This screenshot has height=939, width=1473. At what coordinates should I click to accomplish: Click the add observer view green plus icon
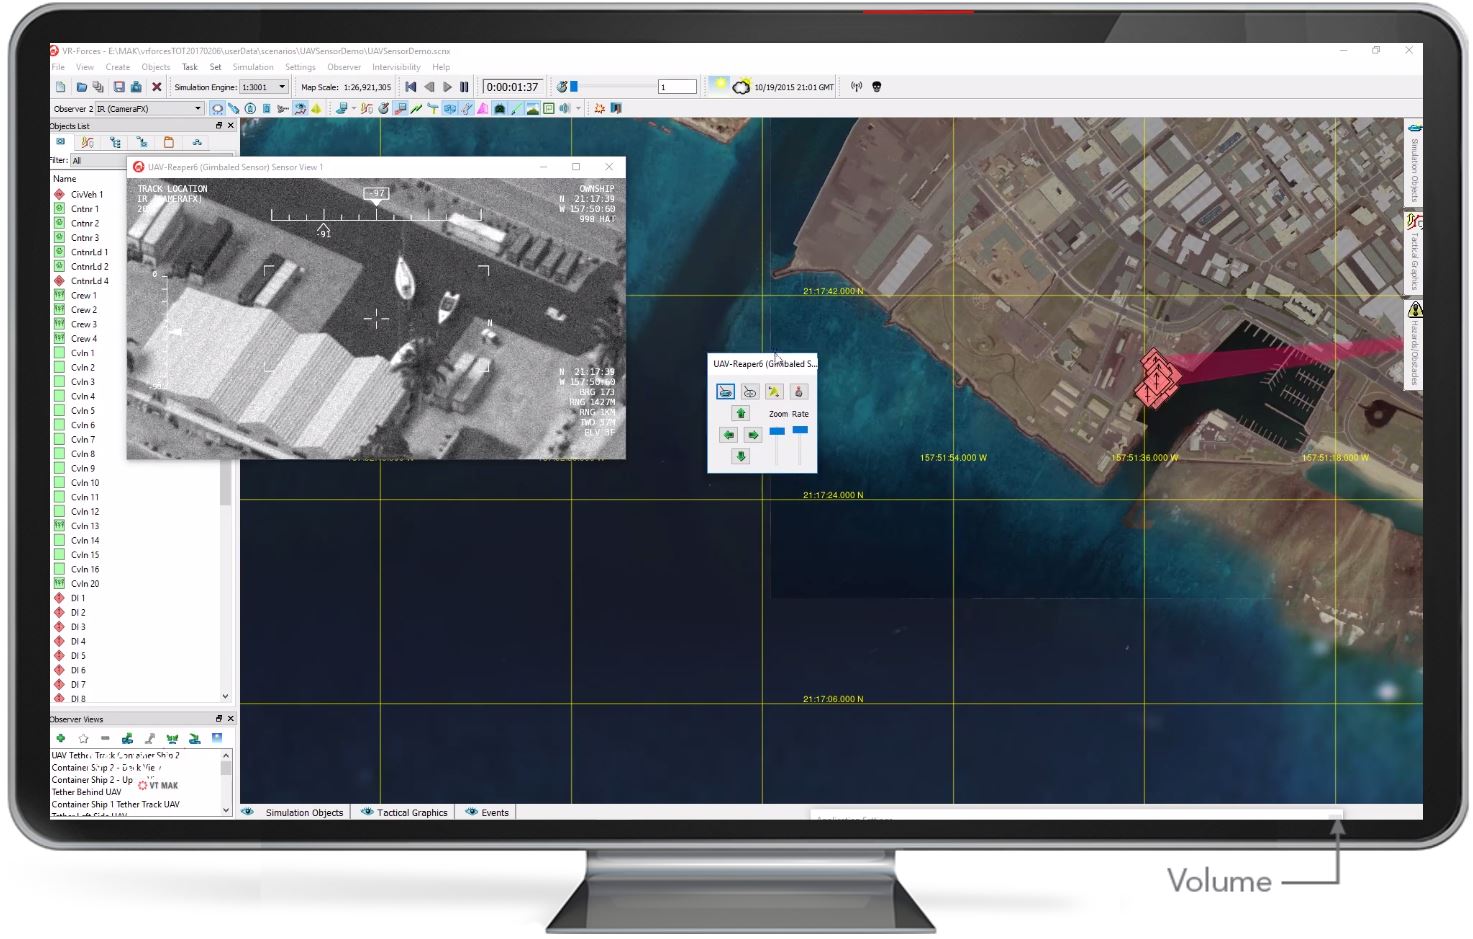click(x=61, y=739)
